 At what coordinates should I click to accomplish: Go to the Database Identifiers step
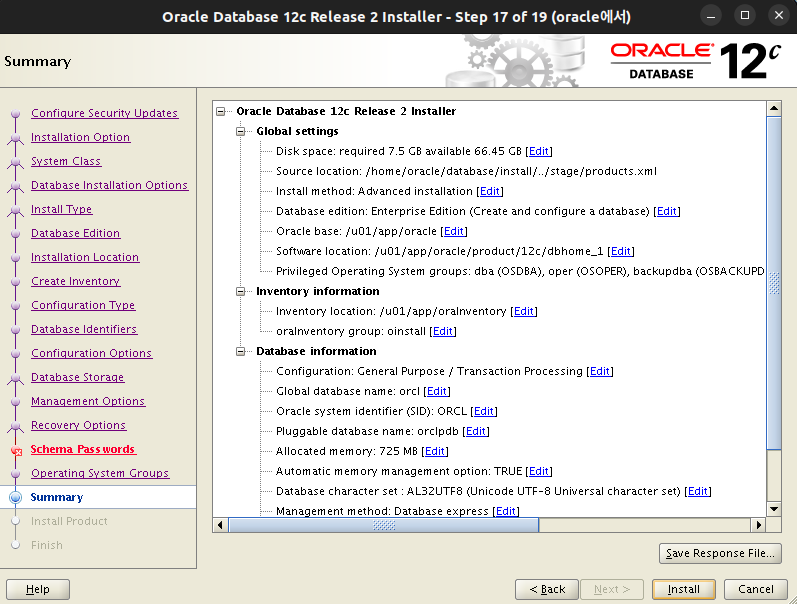coord(84,329)
